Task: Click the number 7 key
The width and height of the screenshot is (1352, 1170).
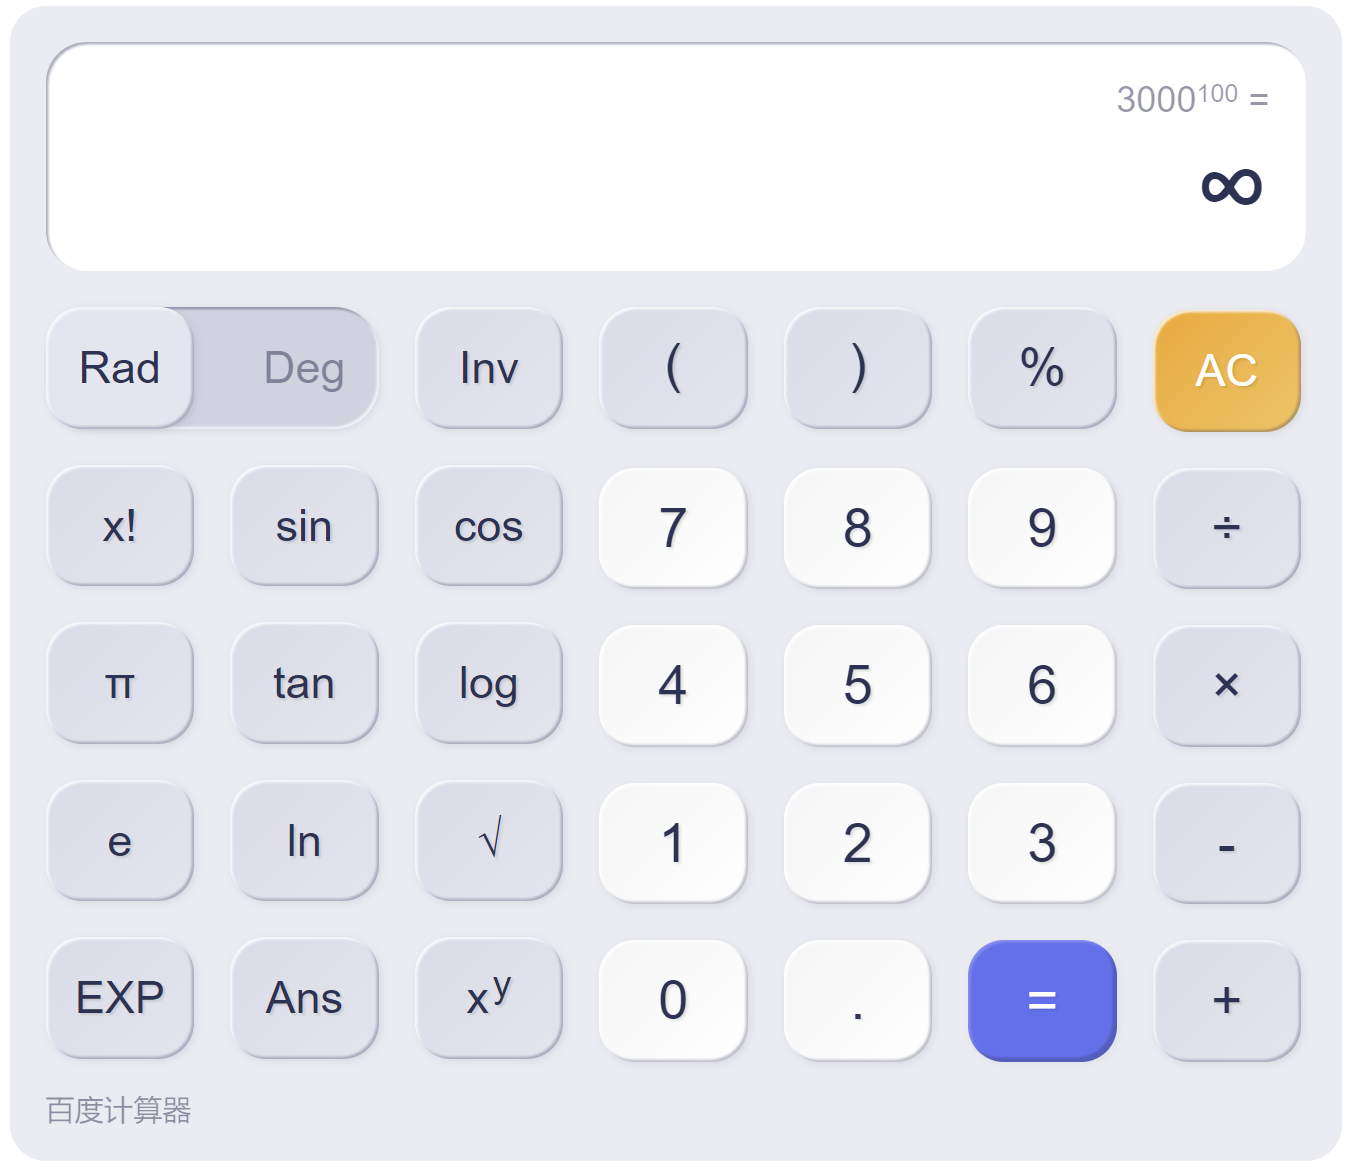Action: pyautogui.click(x=673, y=527)
